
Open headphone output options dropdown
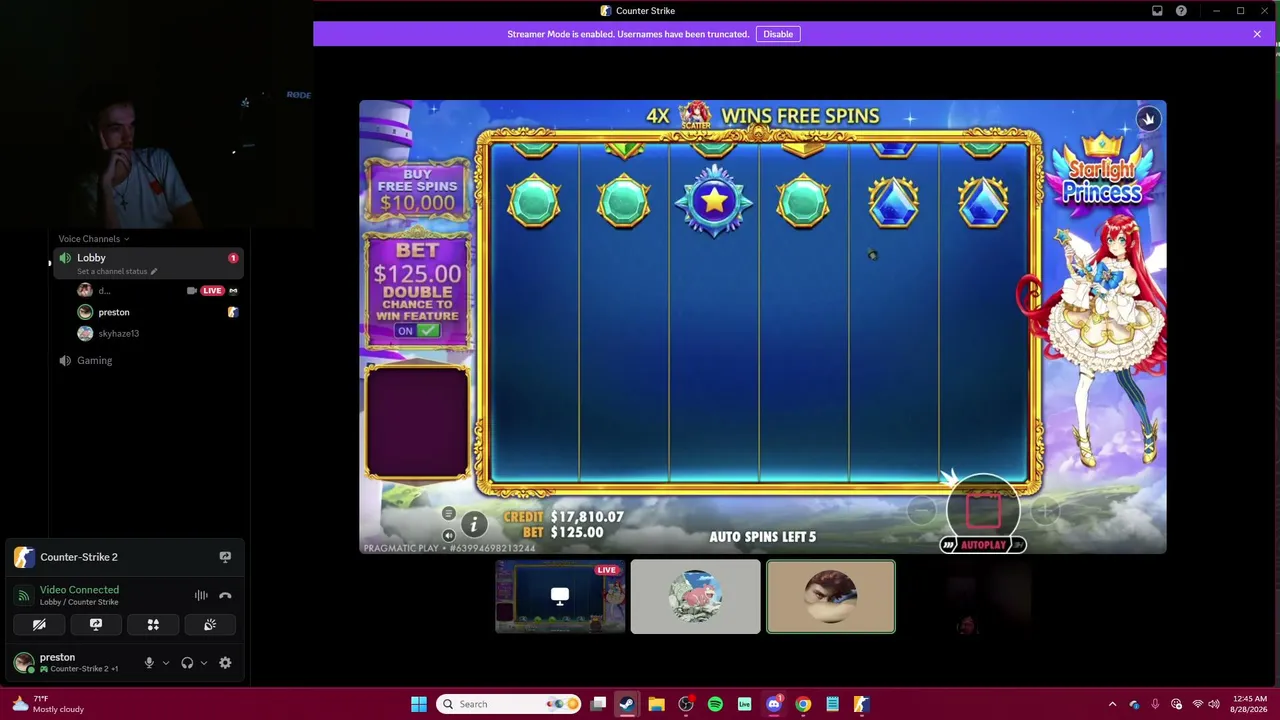tap(204, 663)
